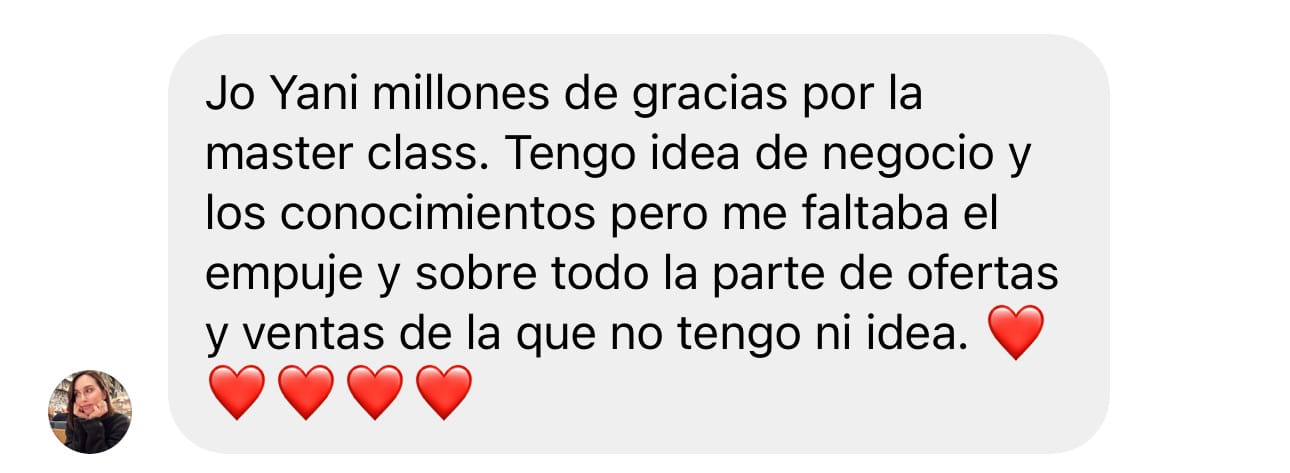This screenshot has width=1290, height=473.
Task: Open the sender's profile picture avatar
Action: coord(90,411)
